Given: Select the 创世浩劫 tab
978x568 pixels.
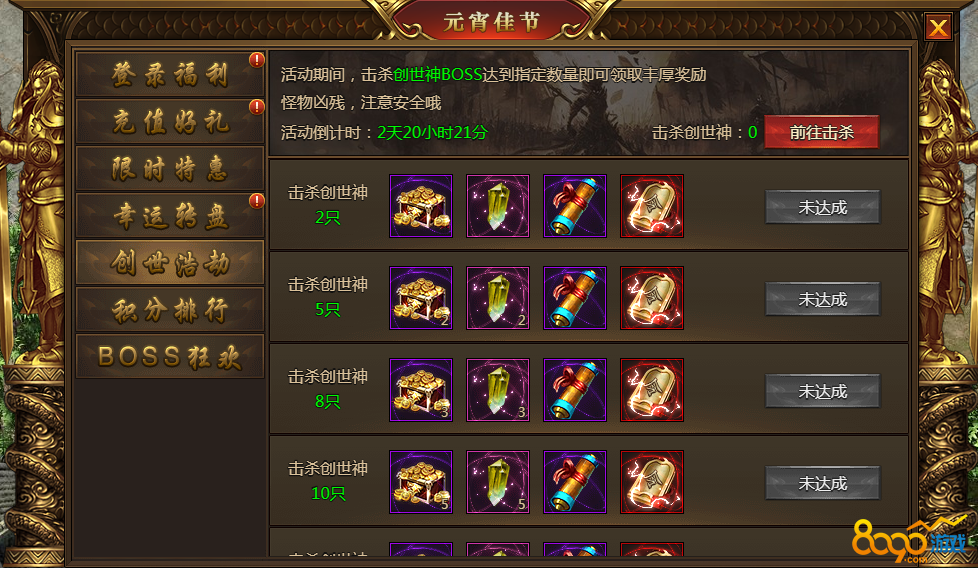Looking at the screenshot, I should click(170, 262).
